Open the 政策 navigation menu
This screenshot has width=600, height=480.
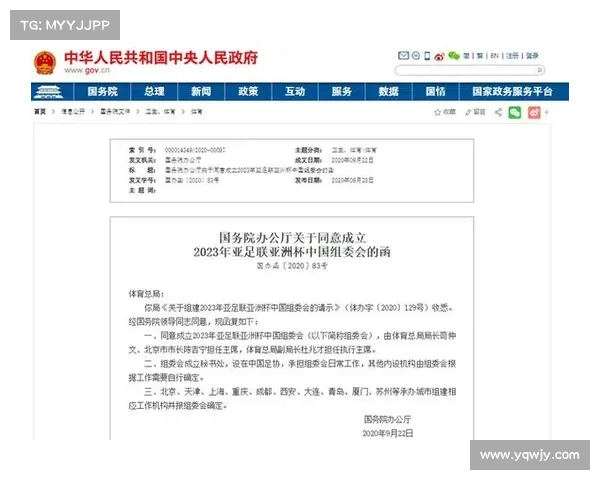click(248, 91)
